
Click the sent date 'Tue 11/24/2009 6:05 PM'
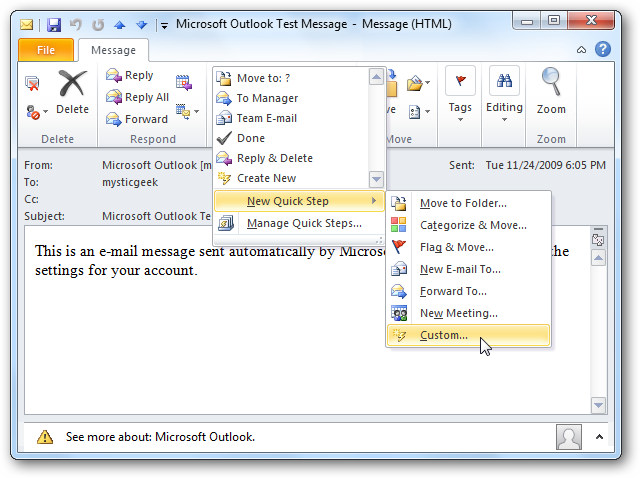pyautogui.click(x=545, y=165)
